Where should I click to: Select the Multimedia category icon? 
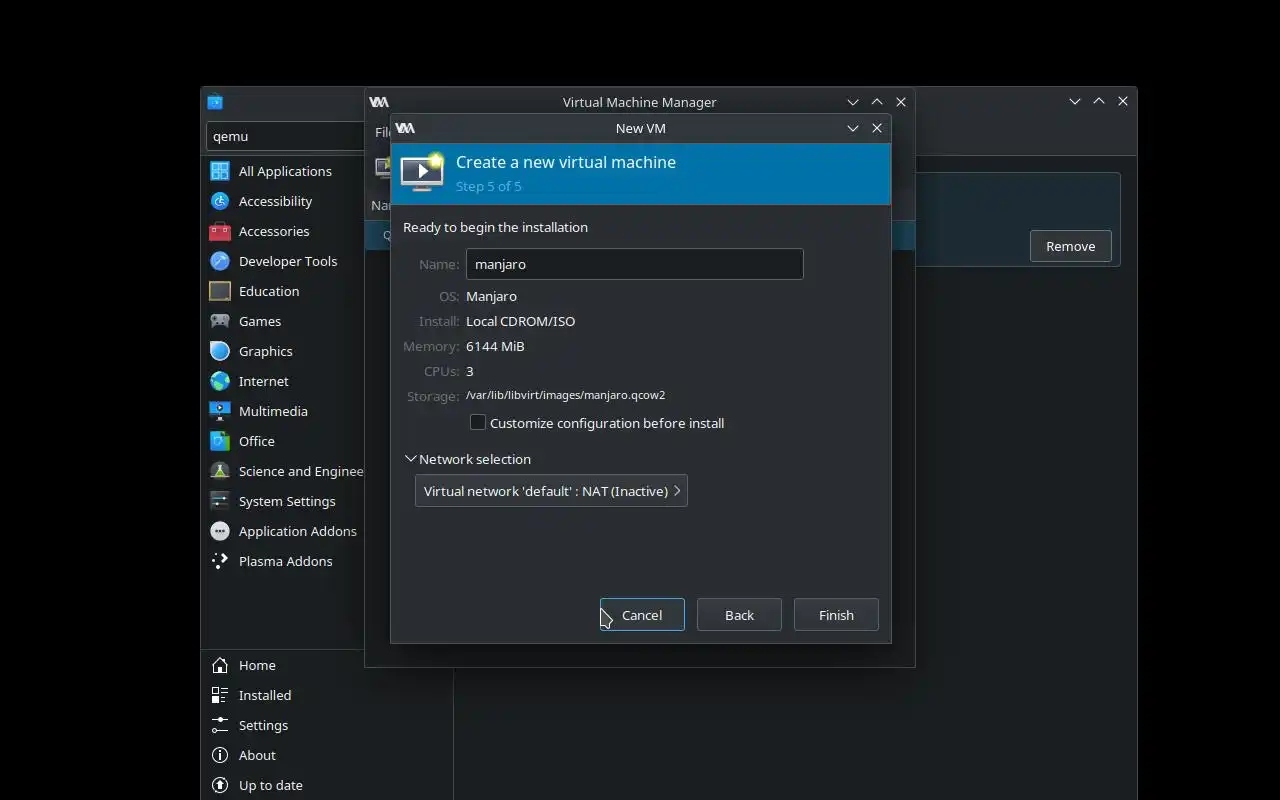pyautogui.click(x=220, y=411)
